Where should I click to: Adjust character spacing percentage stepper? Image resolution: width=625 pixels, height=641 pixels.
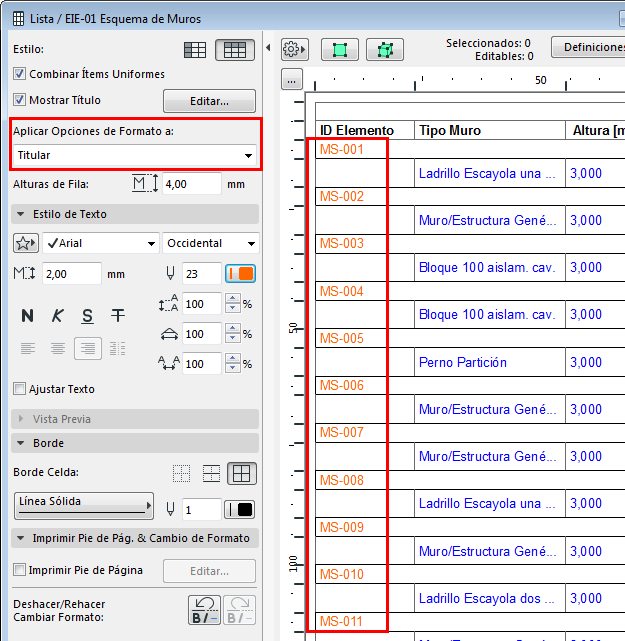pos(233,363)
